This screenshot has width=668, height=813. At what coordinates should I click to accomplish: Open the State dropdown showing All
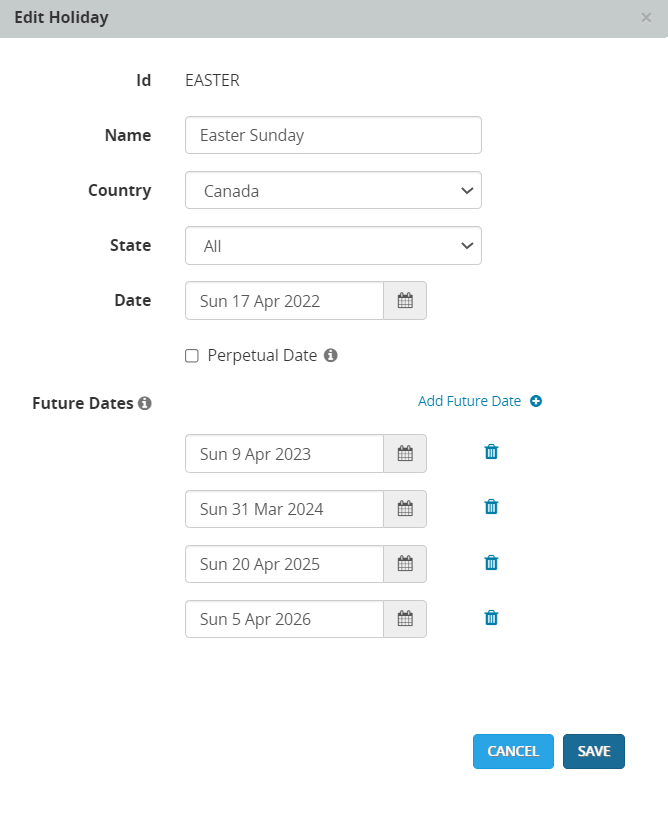[x=333, y=246]
